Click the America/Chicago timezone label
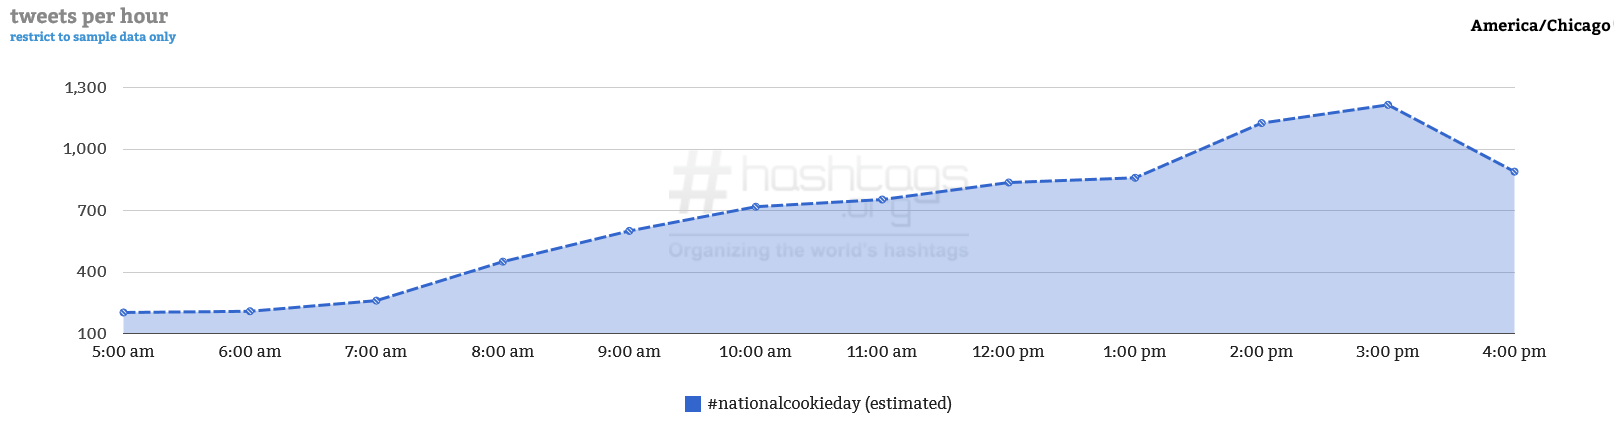Image resolution: width=1614 pixels, height=436 pixels. pyautogui.click(x=1540, y=26)
